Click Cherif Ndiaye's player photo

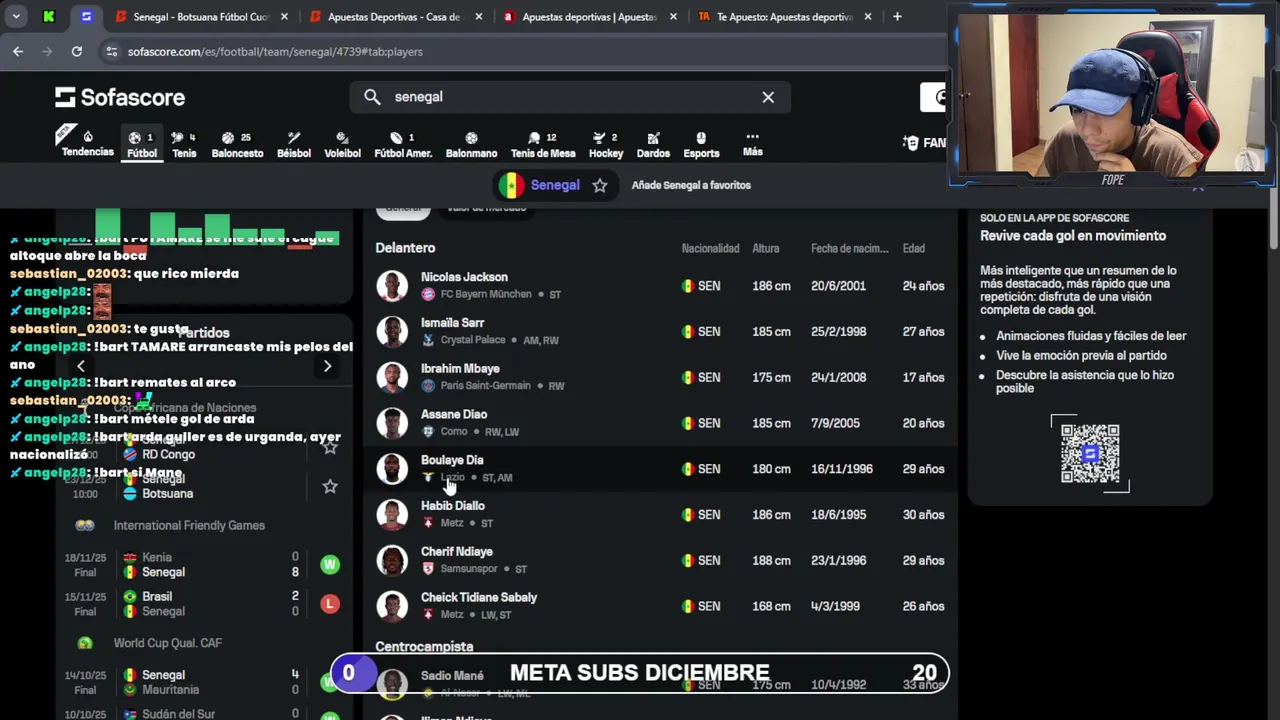pos(392,560)
